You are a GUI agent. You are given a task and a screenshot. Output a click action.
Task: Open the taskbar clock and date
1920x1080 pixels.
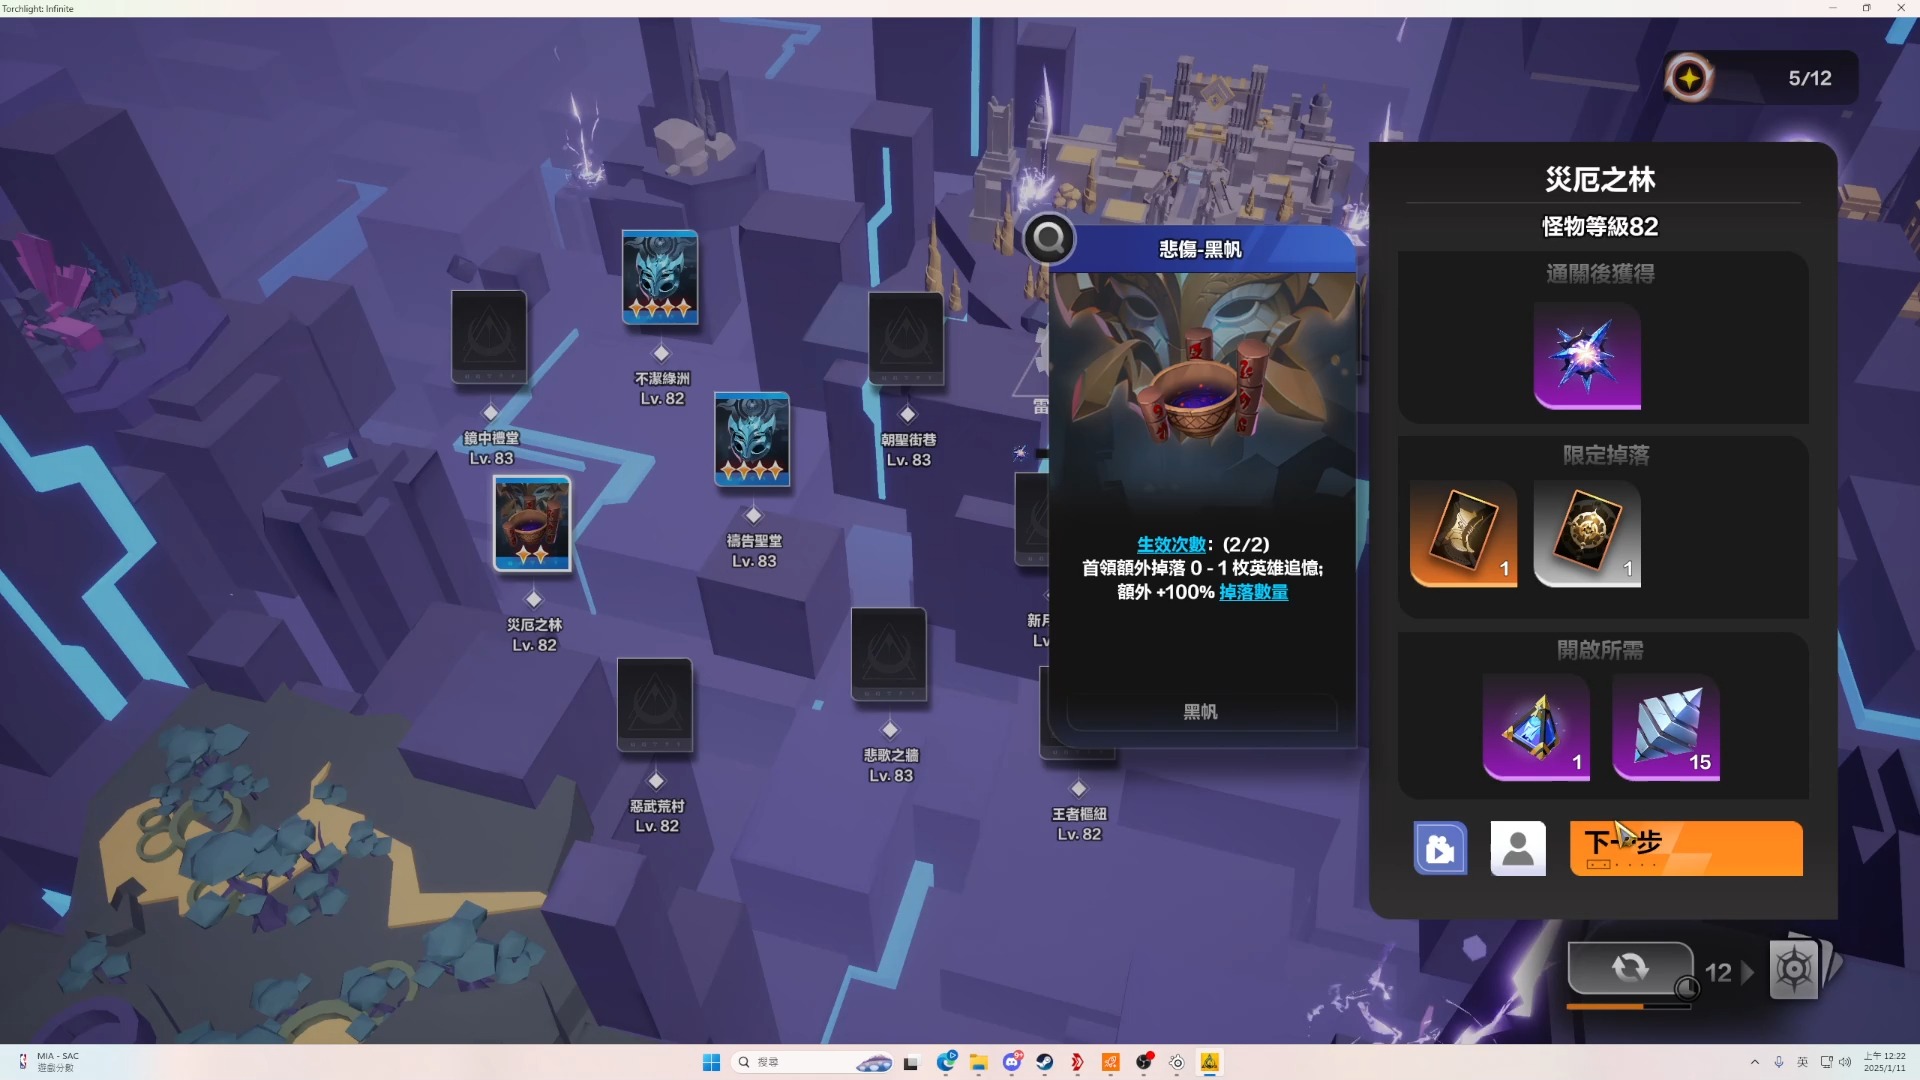[x=1885, y=1062]
